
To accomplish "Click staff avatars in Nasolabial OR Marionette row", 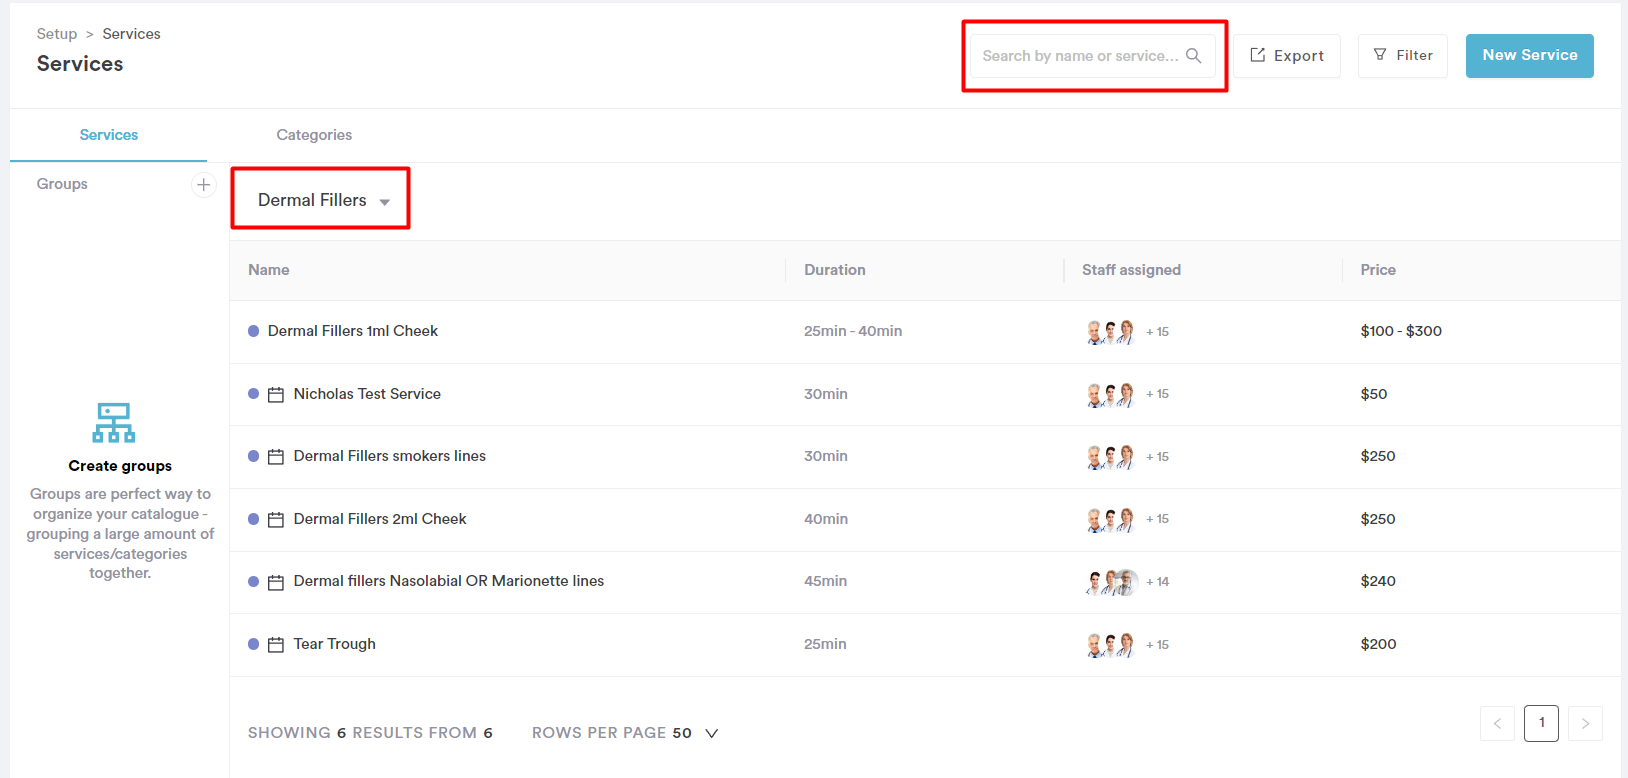I will point(1112,582).
